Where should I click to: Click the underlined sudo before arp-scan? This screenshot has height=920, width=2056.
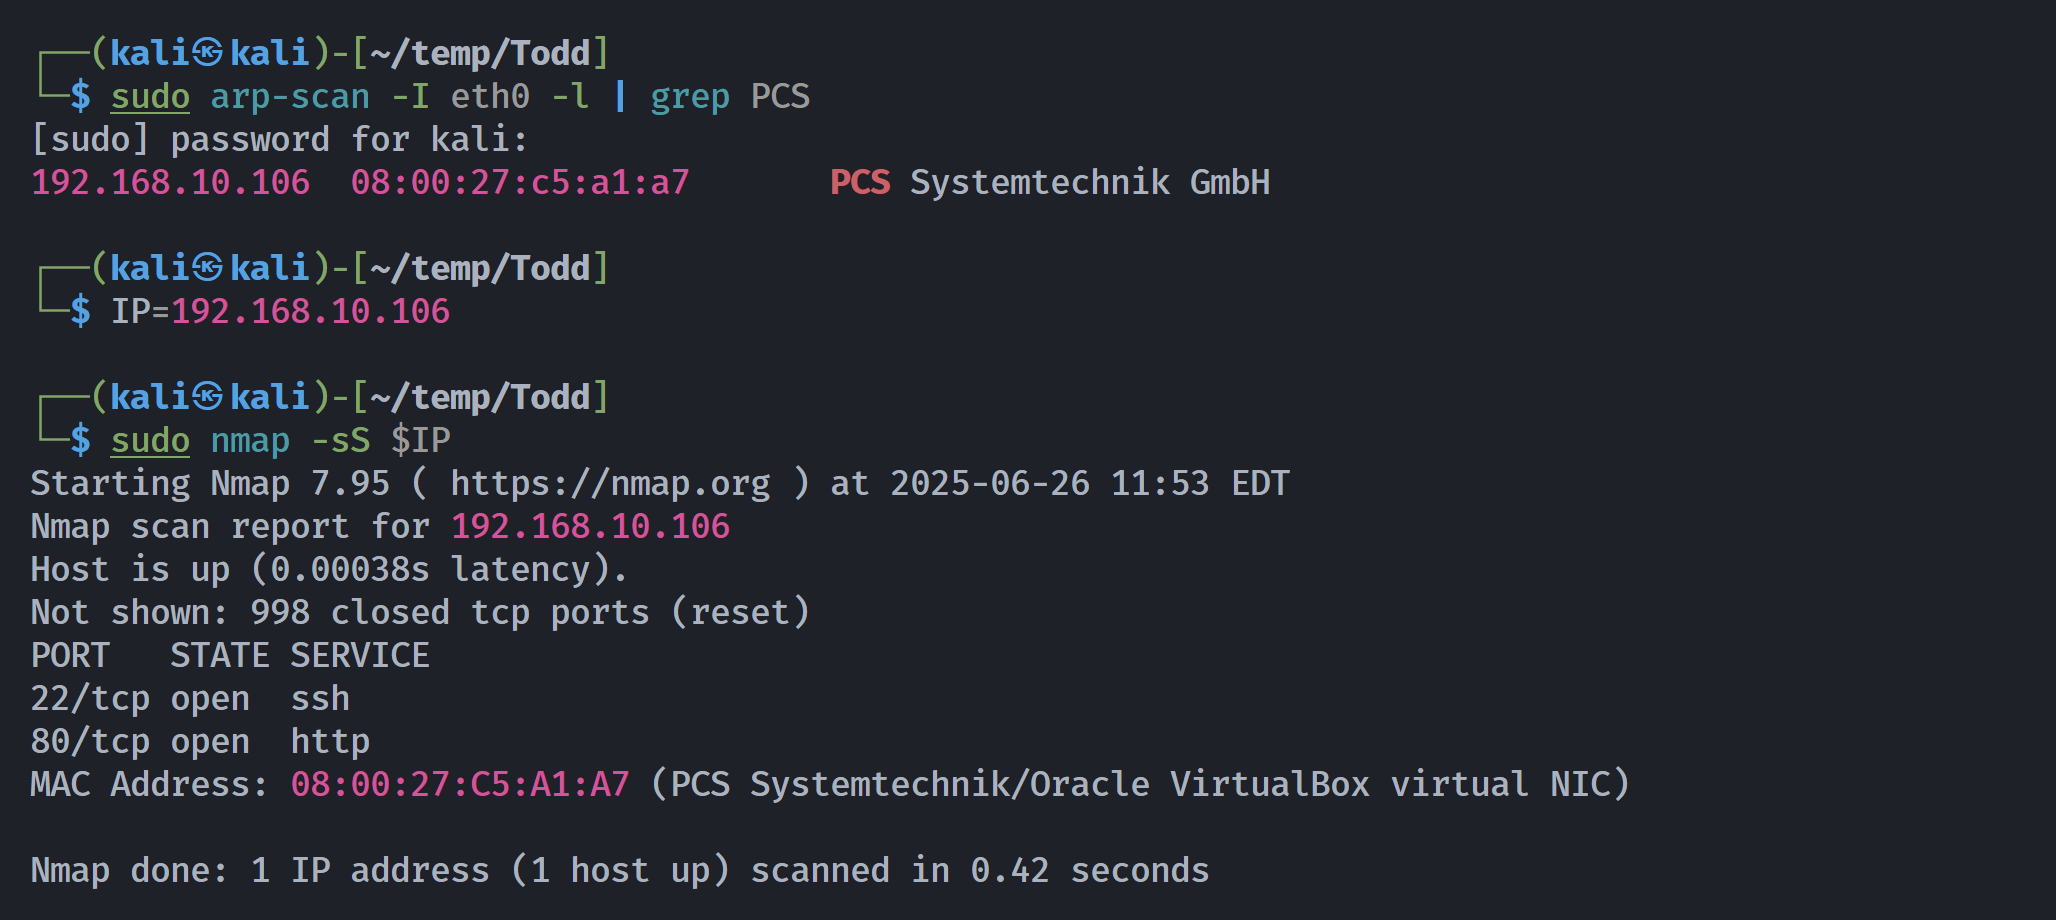point(150,97)
